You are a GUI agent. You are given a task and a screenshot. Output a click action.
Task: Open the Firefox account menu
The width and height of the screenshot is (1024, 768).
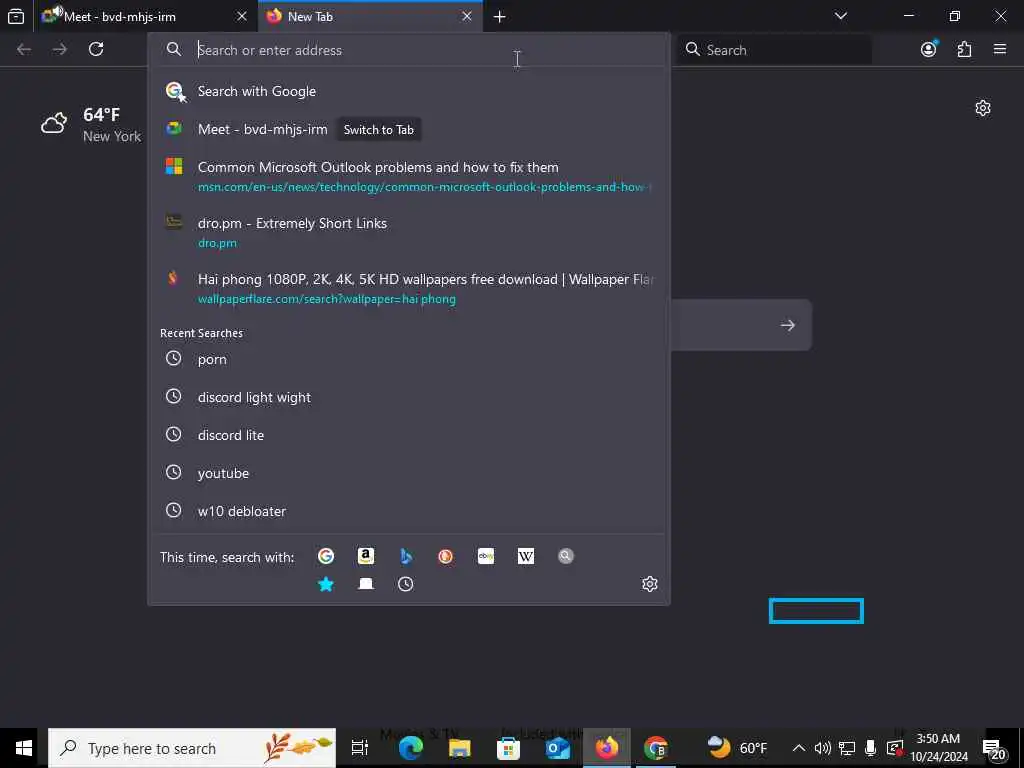pos(929,49)
